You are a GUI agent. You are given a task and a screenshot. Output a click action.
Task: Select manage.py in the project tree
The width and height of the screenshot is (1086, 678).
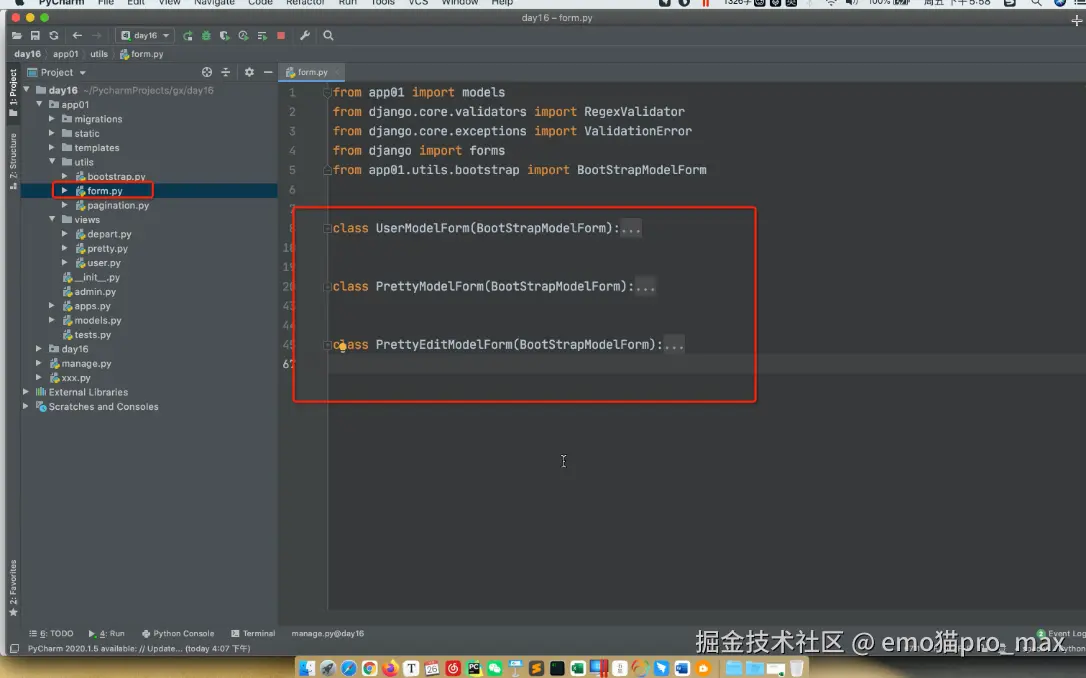click(x=86, y=363)
